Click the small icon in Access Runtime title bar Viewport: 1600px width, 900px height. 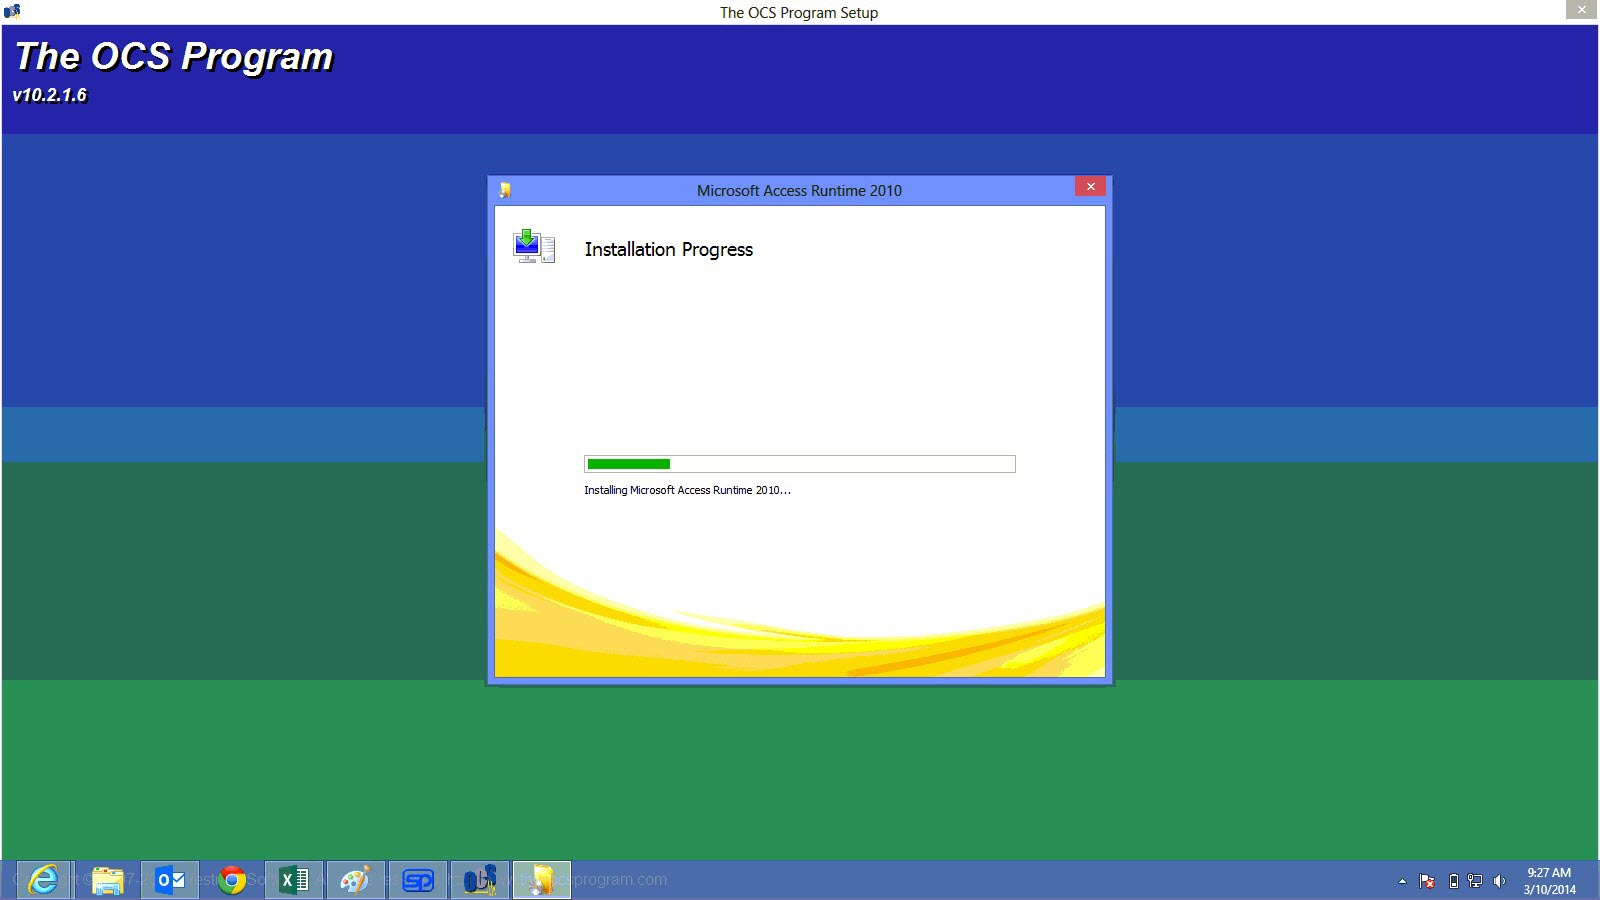505,190
